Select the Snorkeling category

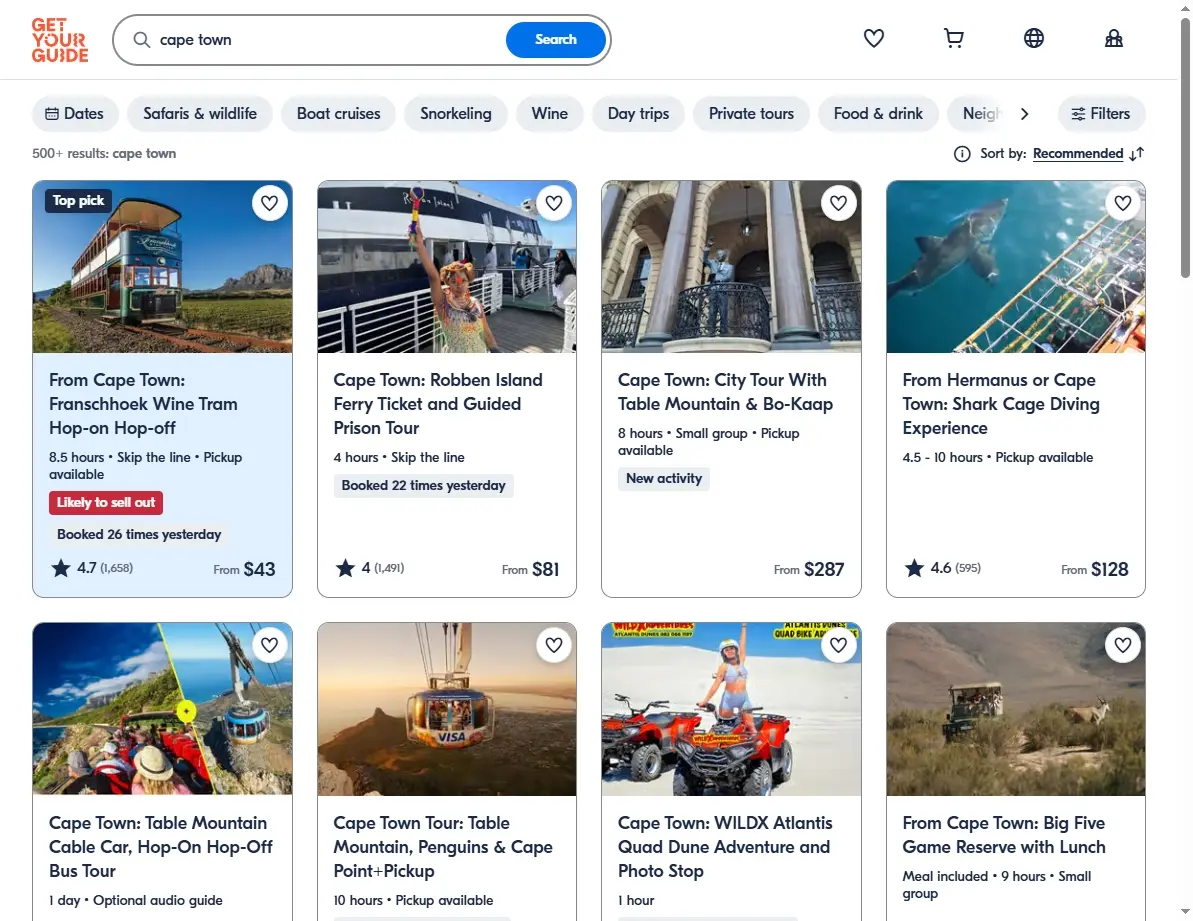click(x=456, y=114)
